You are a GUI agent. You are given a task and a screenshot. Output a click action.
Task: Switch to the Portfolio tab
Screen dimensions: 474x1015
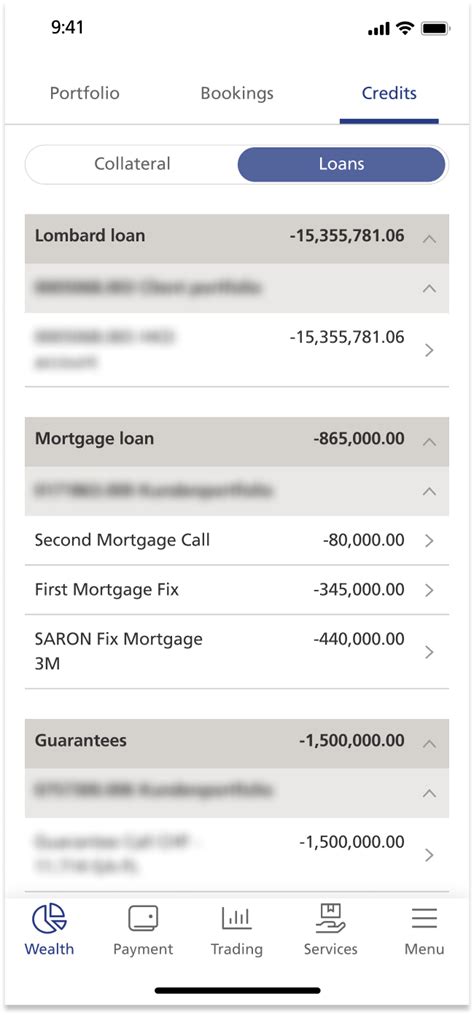85,93
